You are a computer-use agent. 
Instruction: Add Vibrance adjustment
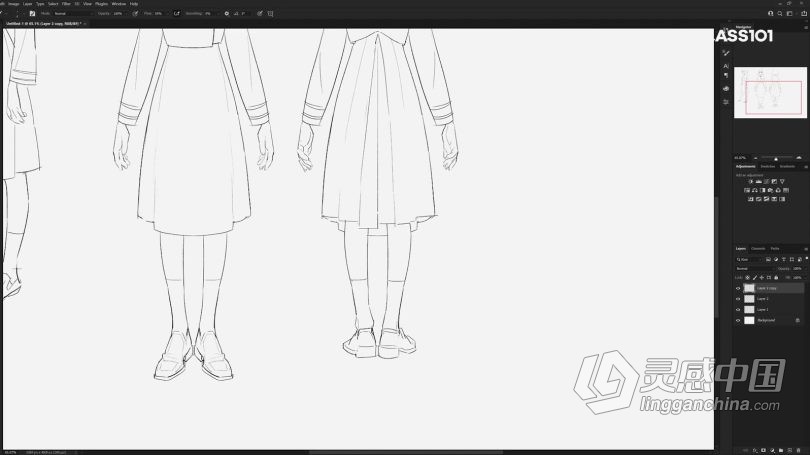pos(782,181)
